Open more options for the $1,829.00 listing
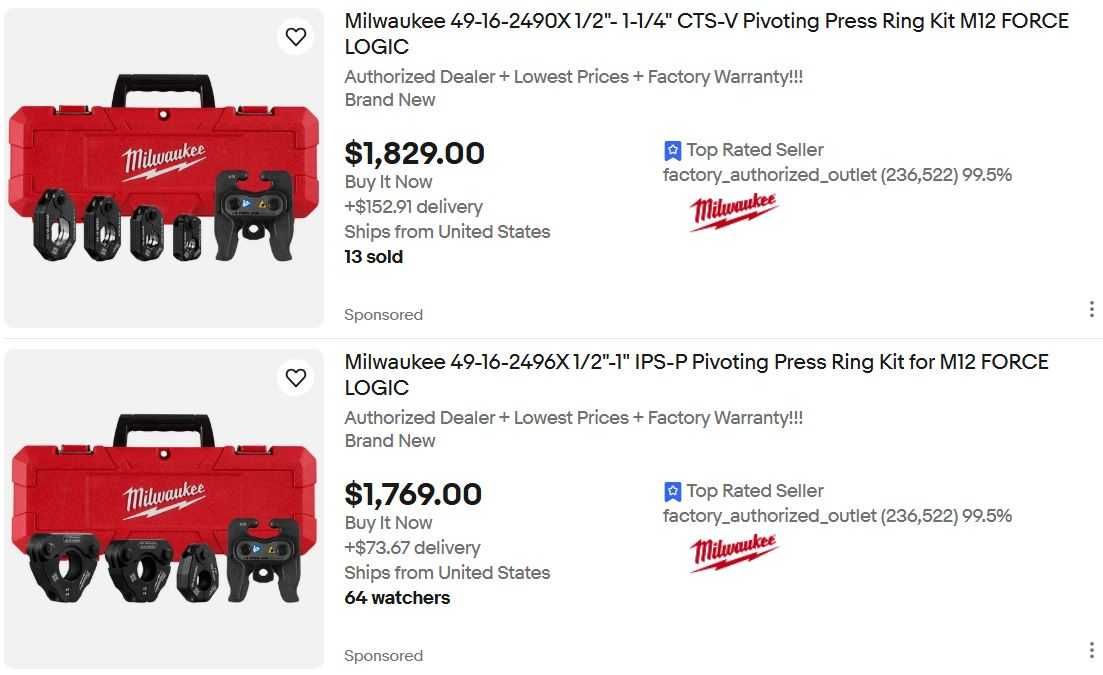Image resolution: width=1103 pixels, height=675 pixels. [1091, 309]
